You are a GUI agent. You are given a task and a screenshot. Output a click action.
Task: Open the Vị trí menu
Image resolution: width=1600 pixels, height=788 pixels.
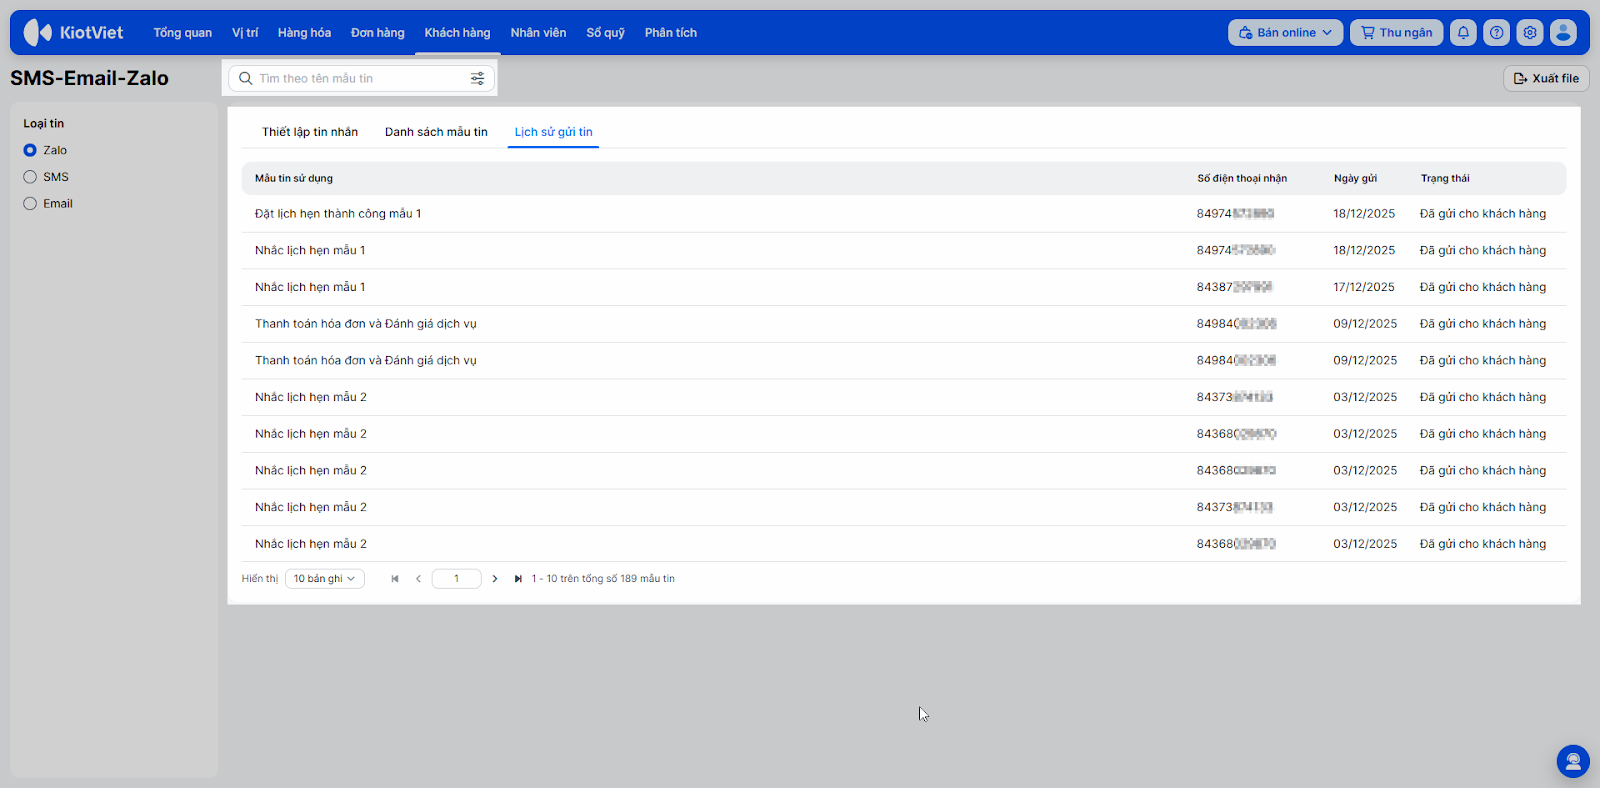point(245,33)
